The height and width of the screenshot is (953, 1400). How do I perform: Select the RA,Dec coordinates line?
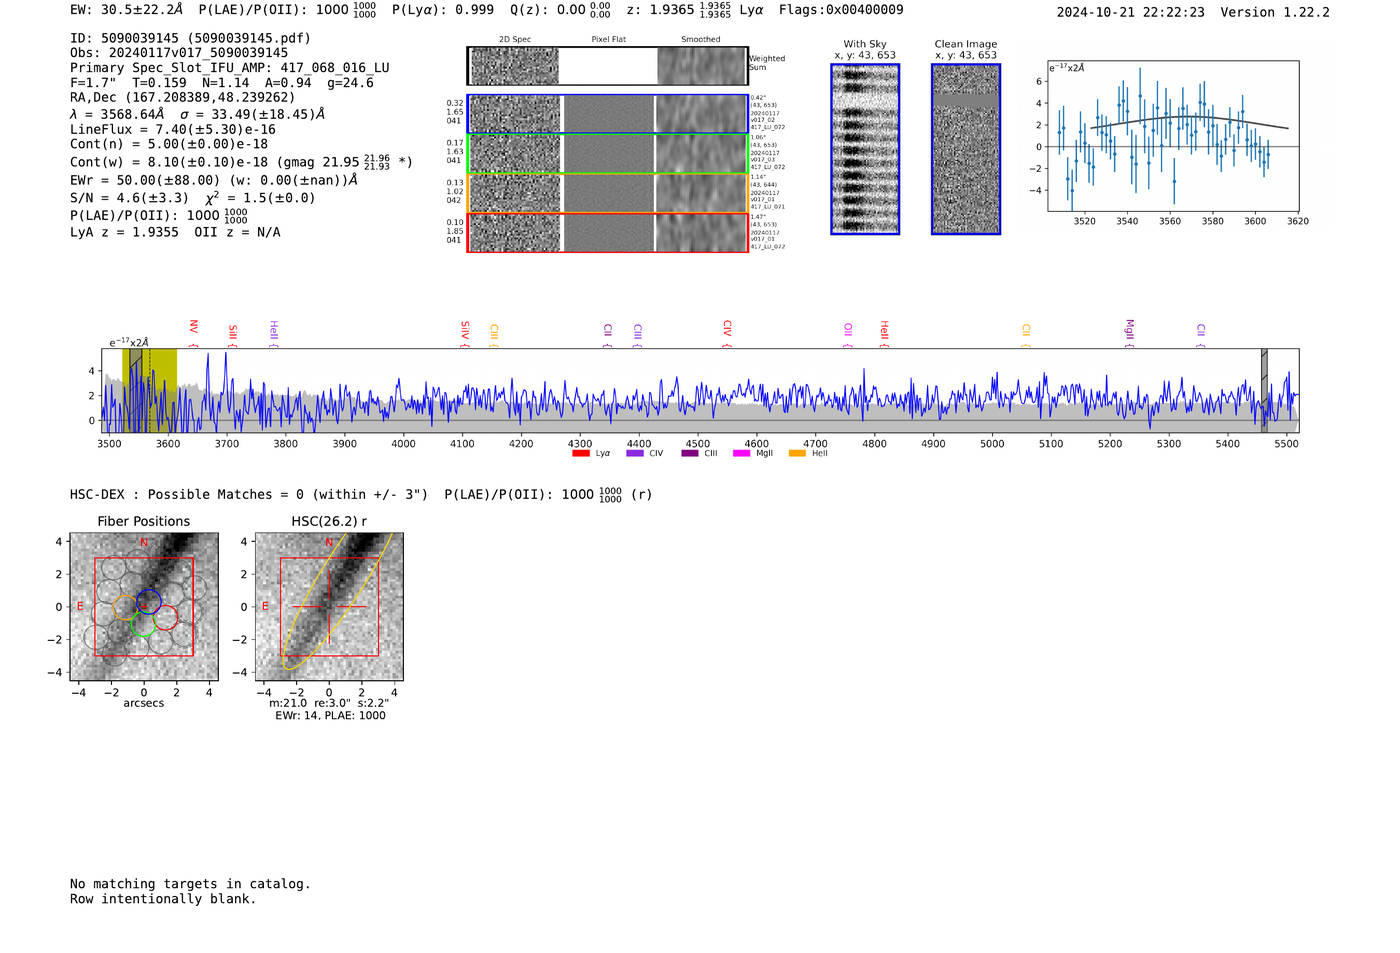point(183,98)
